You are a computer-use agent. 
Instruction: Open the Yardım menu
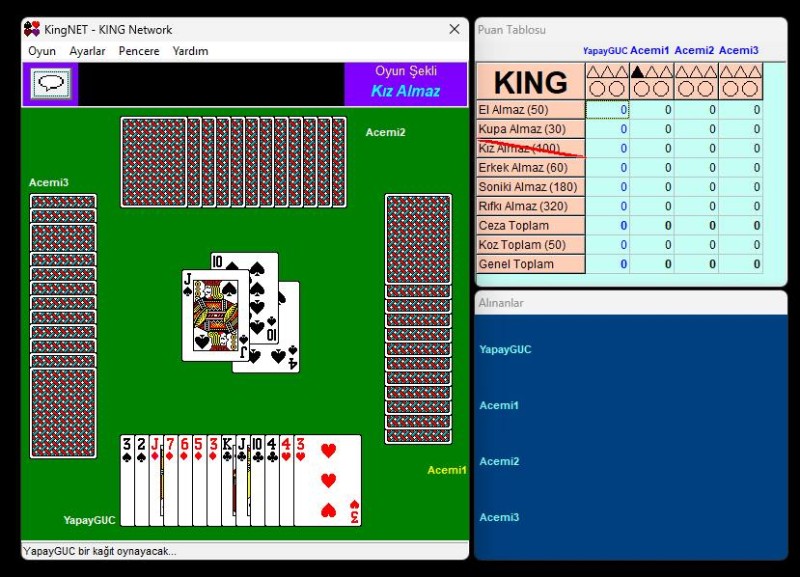[x=190, y=51]
